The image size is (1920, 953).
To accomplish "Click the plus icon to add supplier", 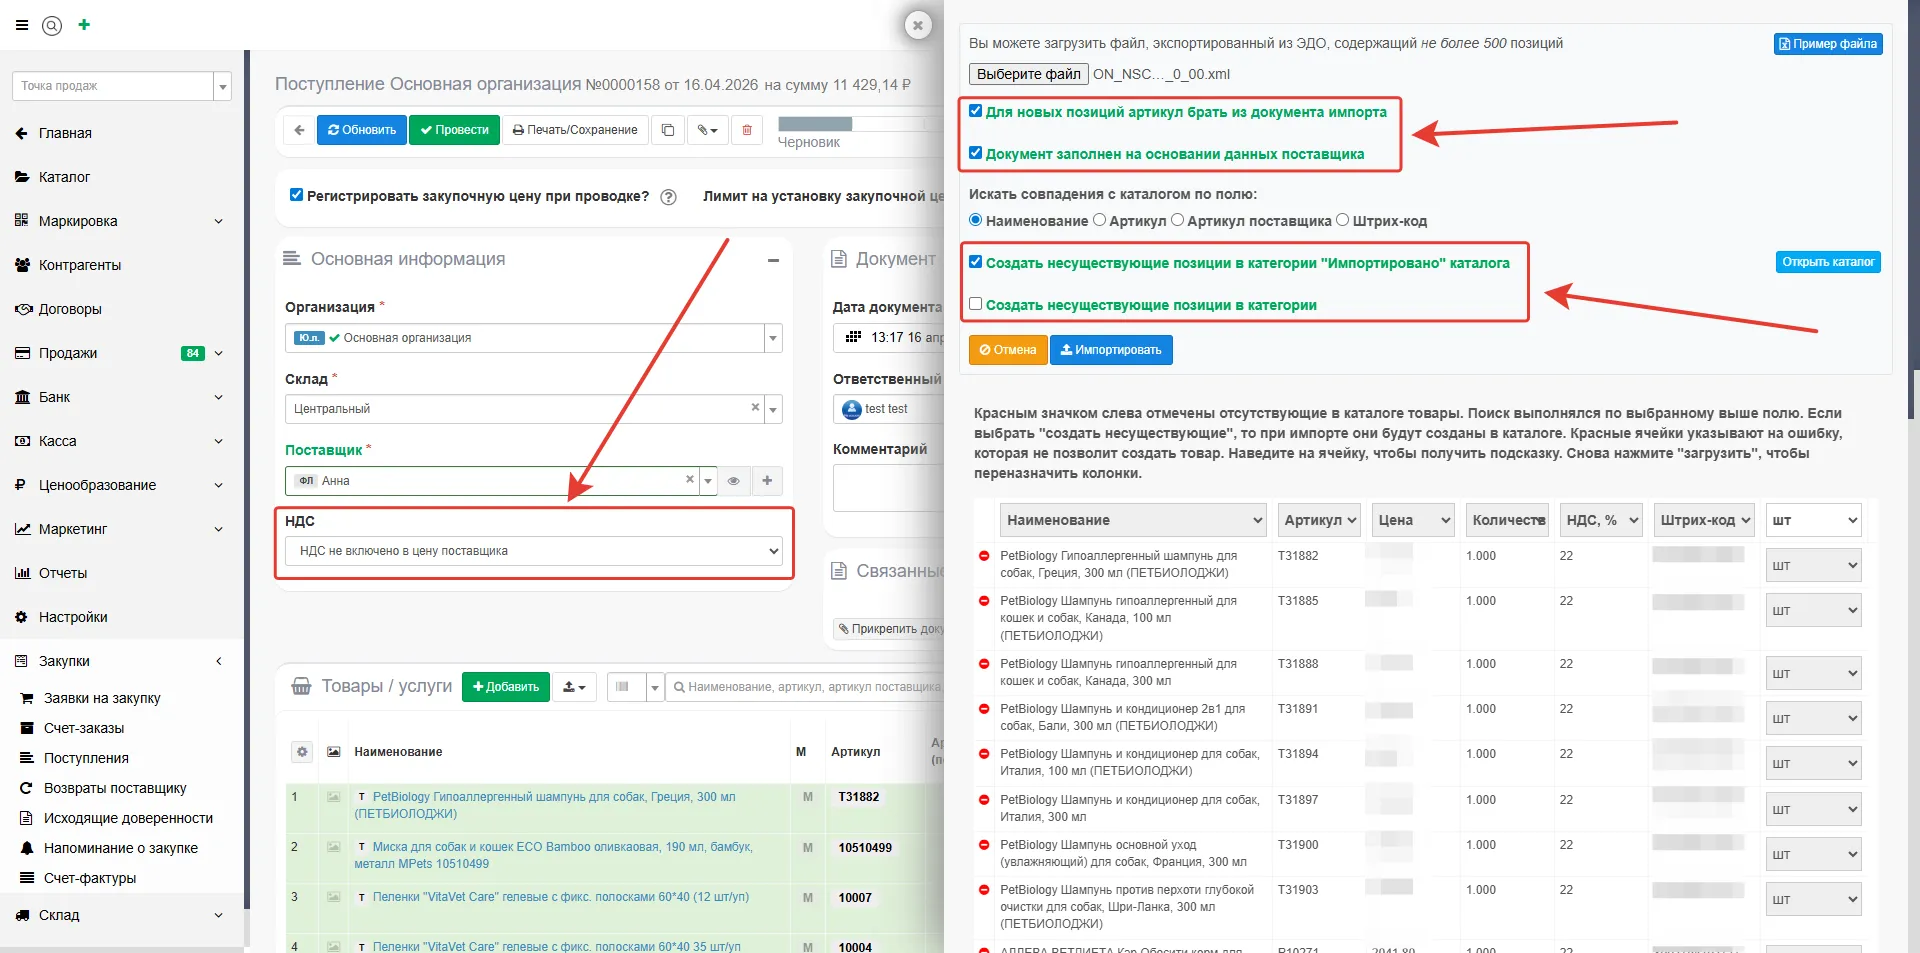I will pos(767,481).
